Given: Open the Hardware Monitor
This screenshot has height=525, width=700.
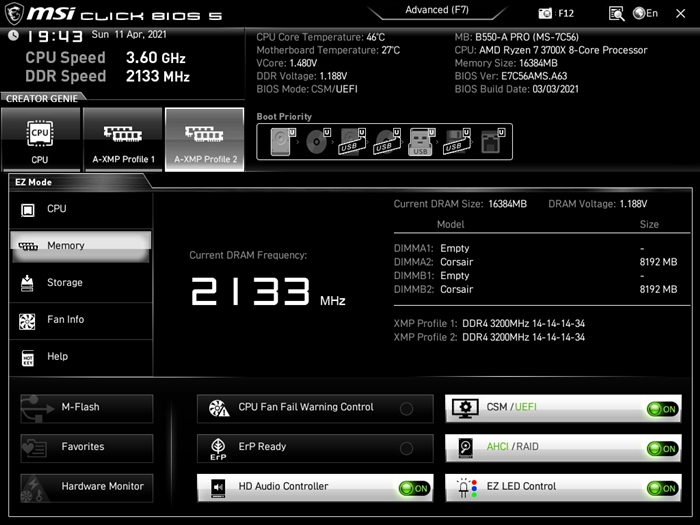Looking at the screenshot, I should click(x=87, y=488).
